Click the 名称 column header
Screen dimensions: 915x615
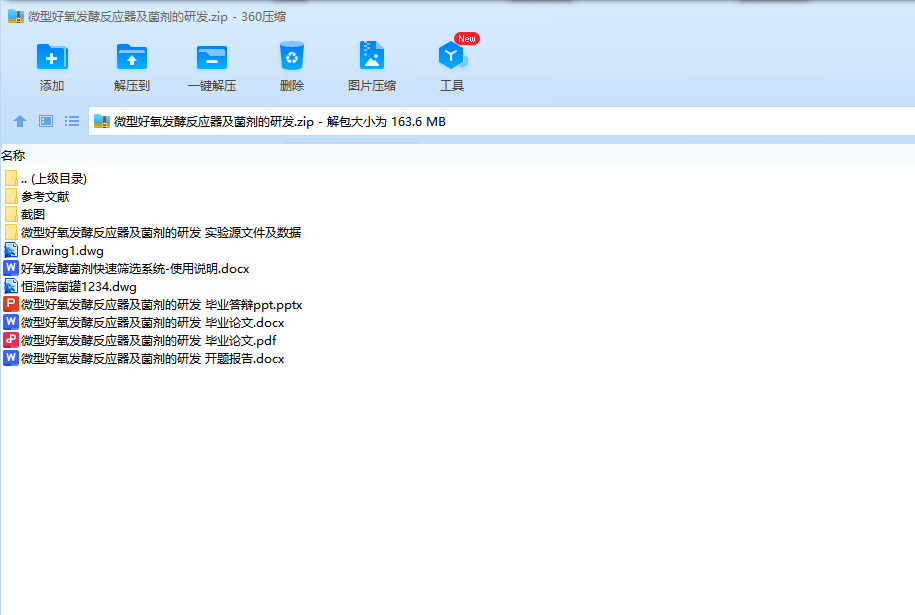tap(13, 156)
